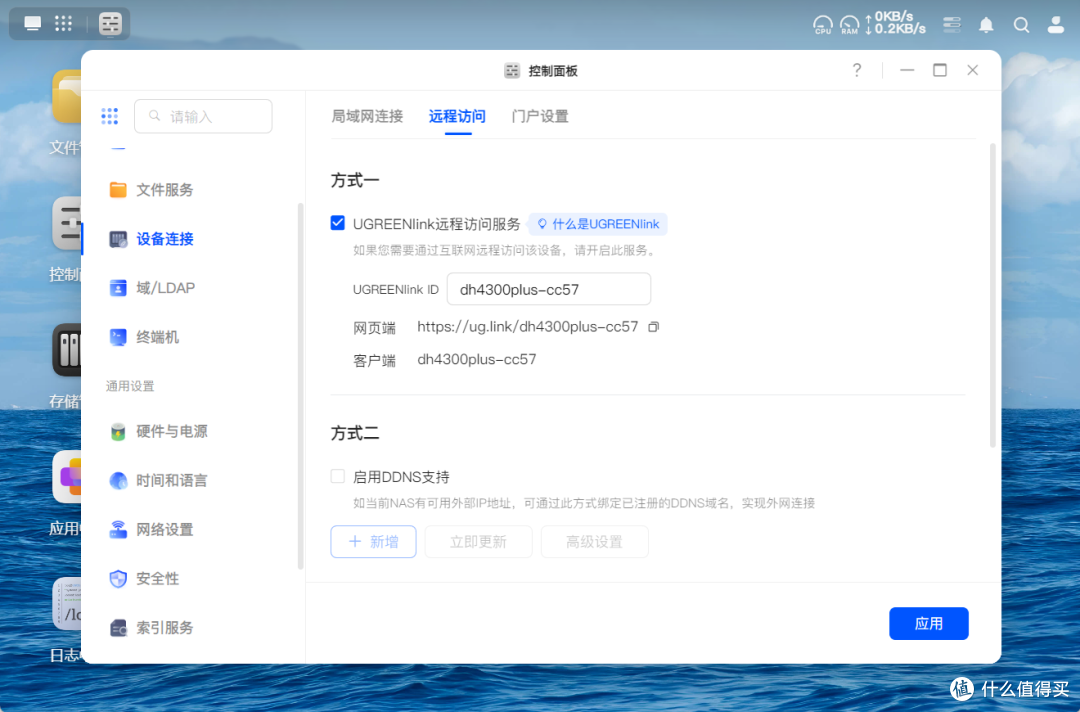This screenshot has width=1080, height=712.
Task: Uncheck UGREENlink remote access service
Action: 338,223
